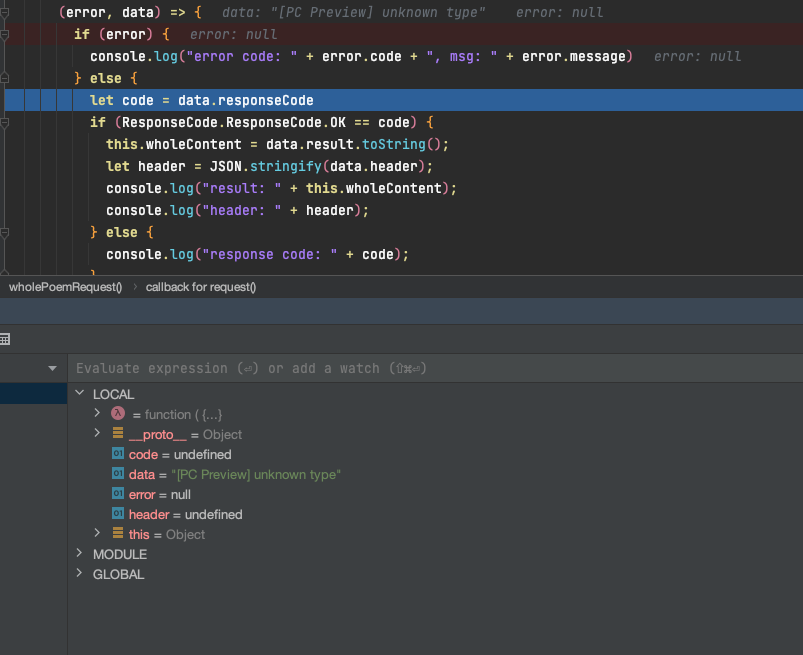
Task: Collapse the LOCAL variables scope
Action: coord(79,393)
